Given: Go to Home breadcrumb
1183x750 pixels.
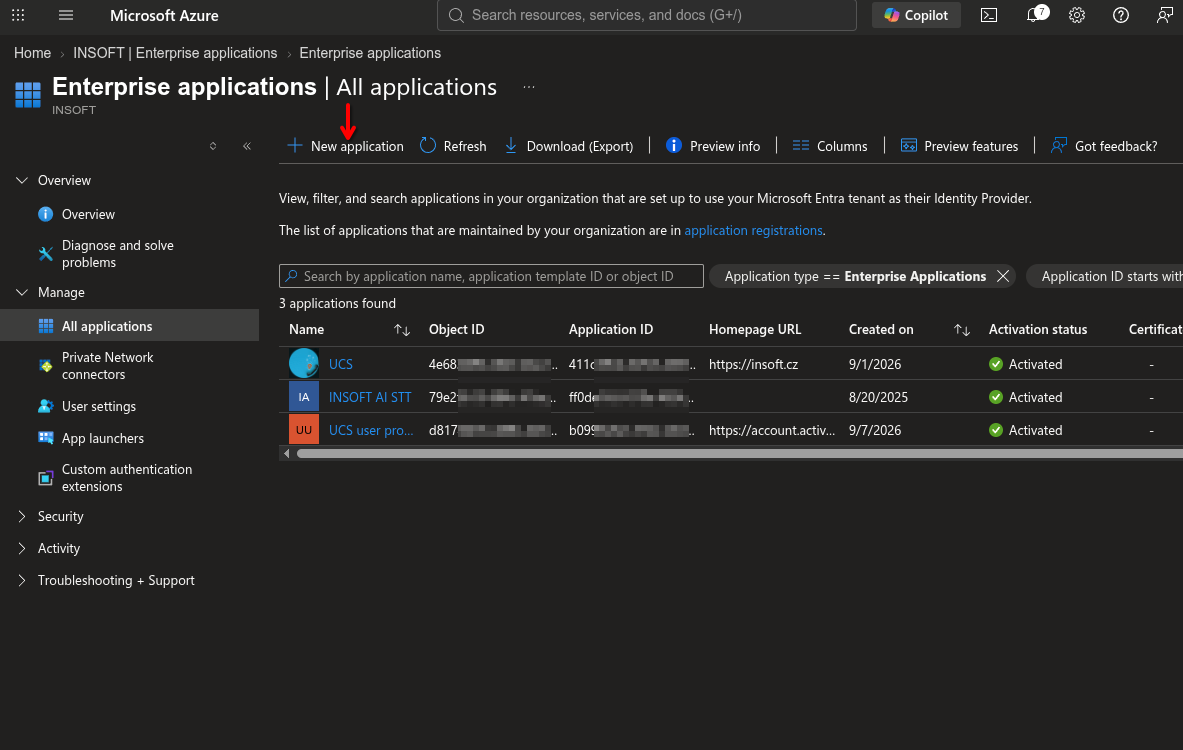Looking at the screenshot, I should click(x=32, y=53).
